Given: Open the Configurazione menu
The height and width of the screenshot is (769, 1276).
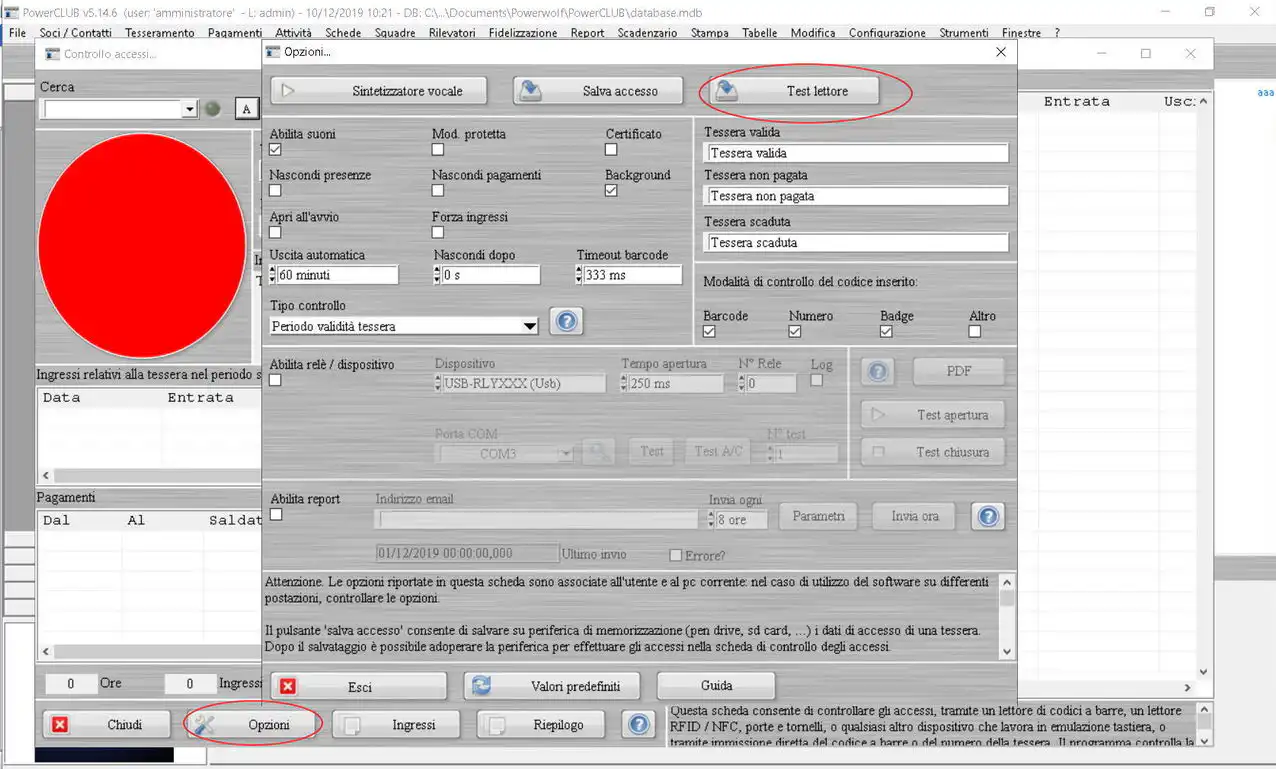Looking at the screenshot, I should coord(887,33).
